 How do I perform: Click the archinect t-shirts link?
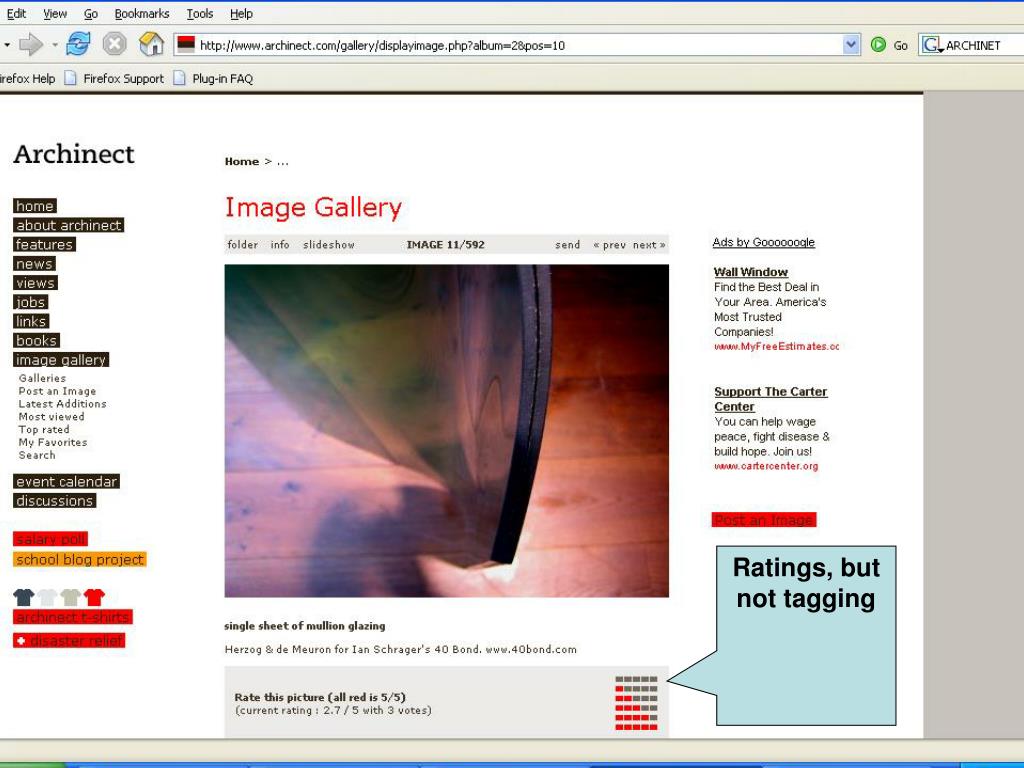(x=72, y=617)
